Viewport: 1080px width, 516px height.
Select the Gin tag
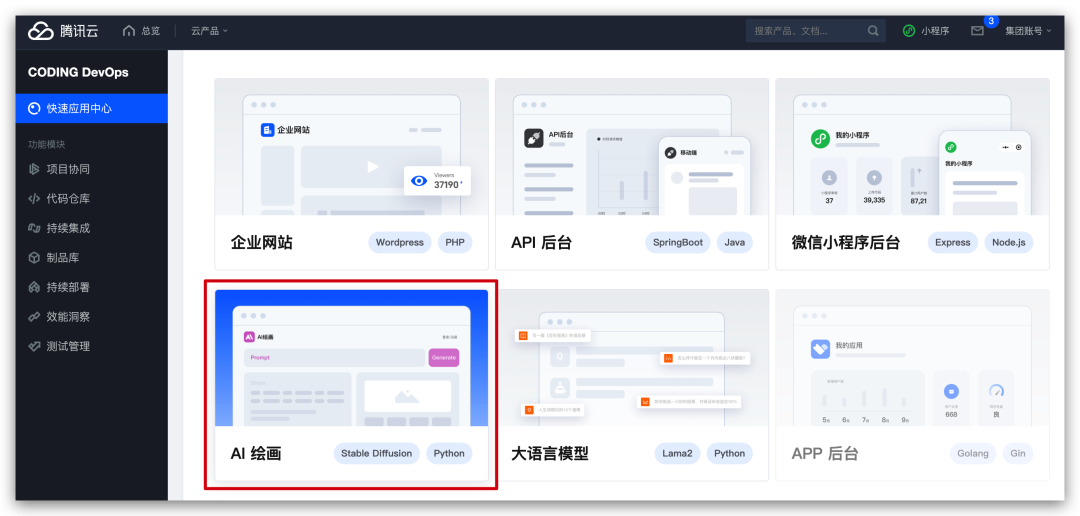pyautogui.click(x=1017, y=453)
